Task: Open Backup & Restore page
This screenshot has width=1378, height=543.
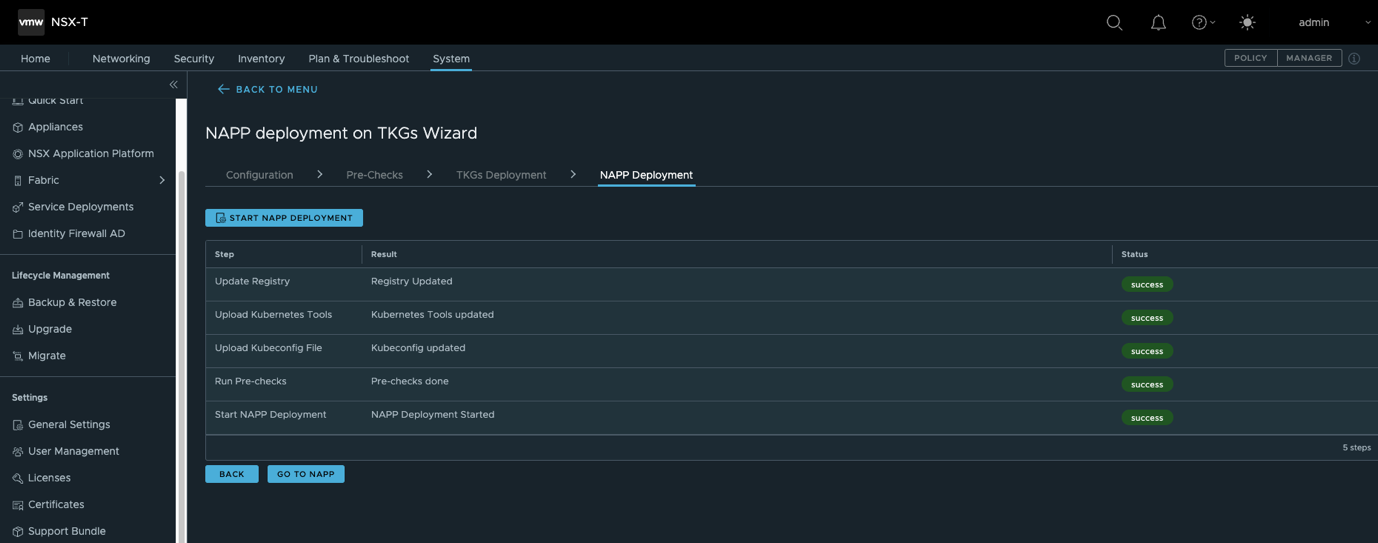Action: pyautogui.click(x=72, y=302)
